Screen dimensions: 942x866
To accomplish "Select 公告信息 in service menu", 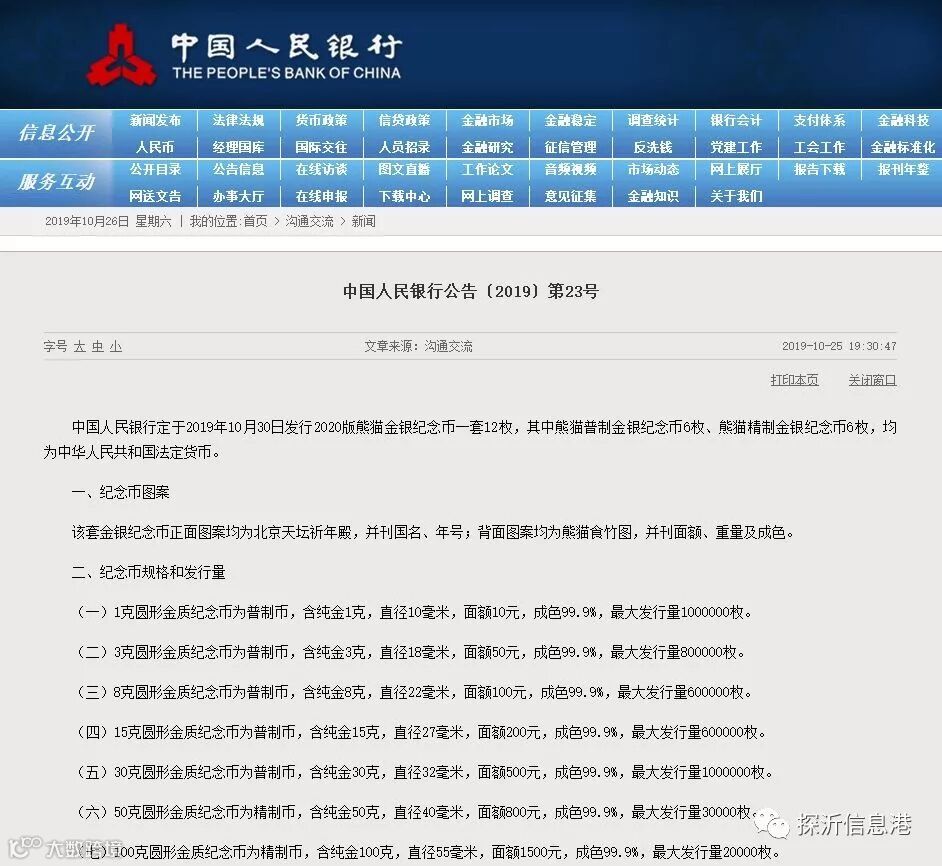I will point(238,169).
